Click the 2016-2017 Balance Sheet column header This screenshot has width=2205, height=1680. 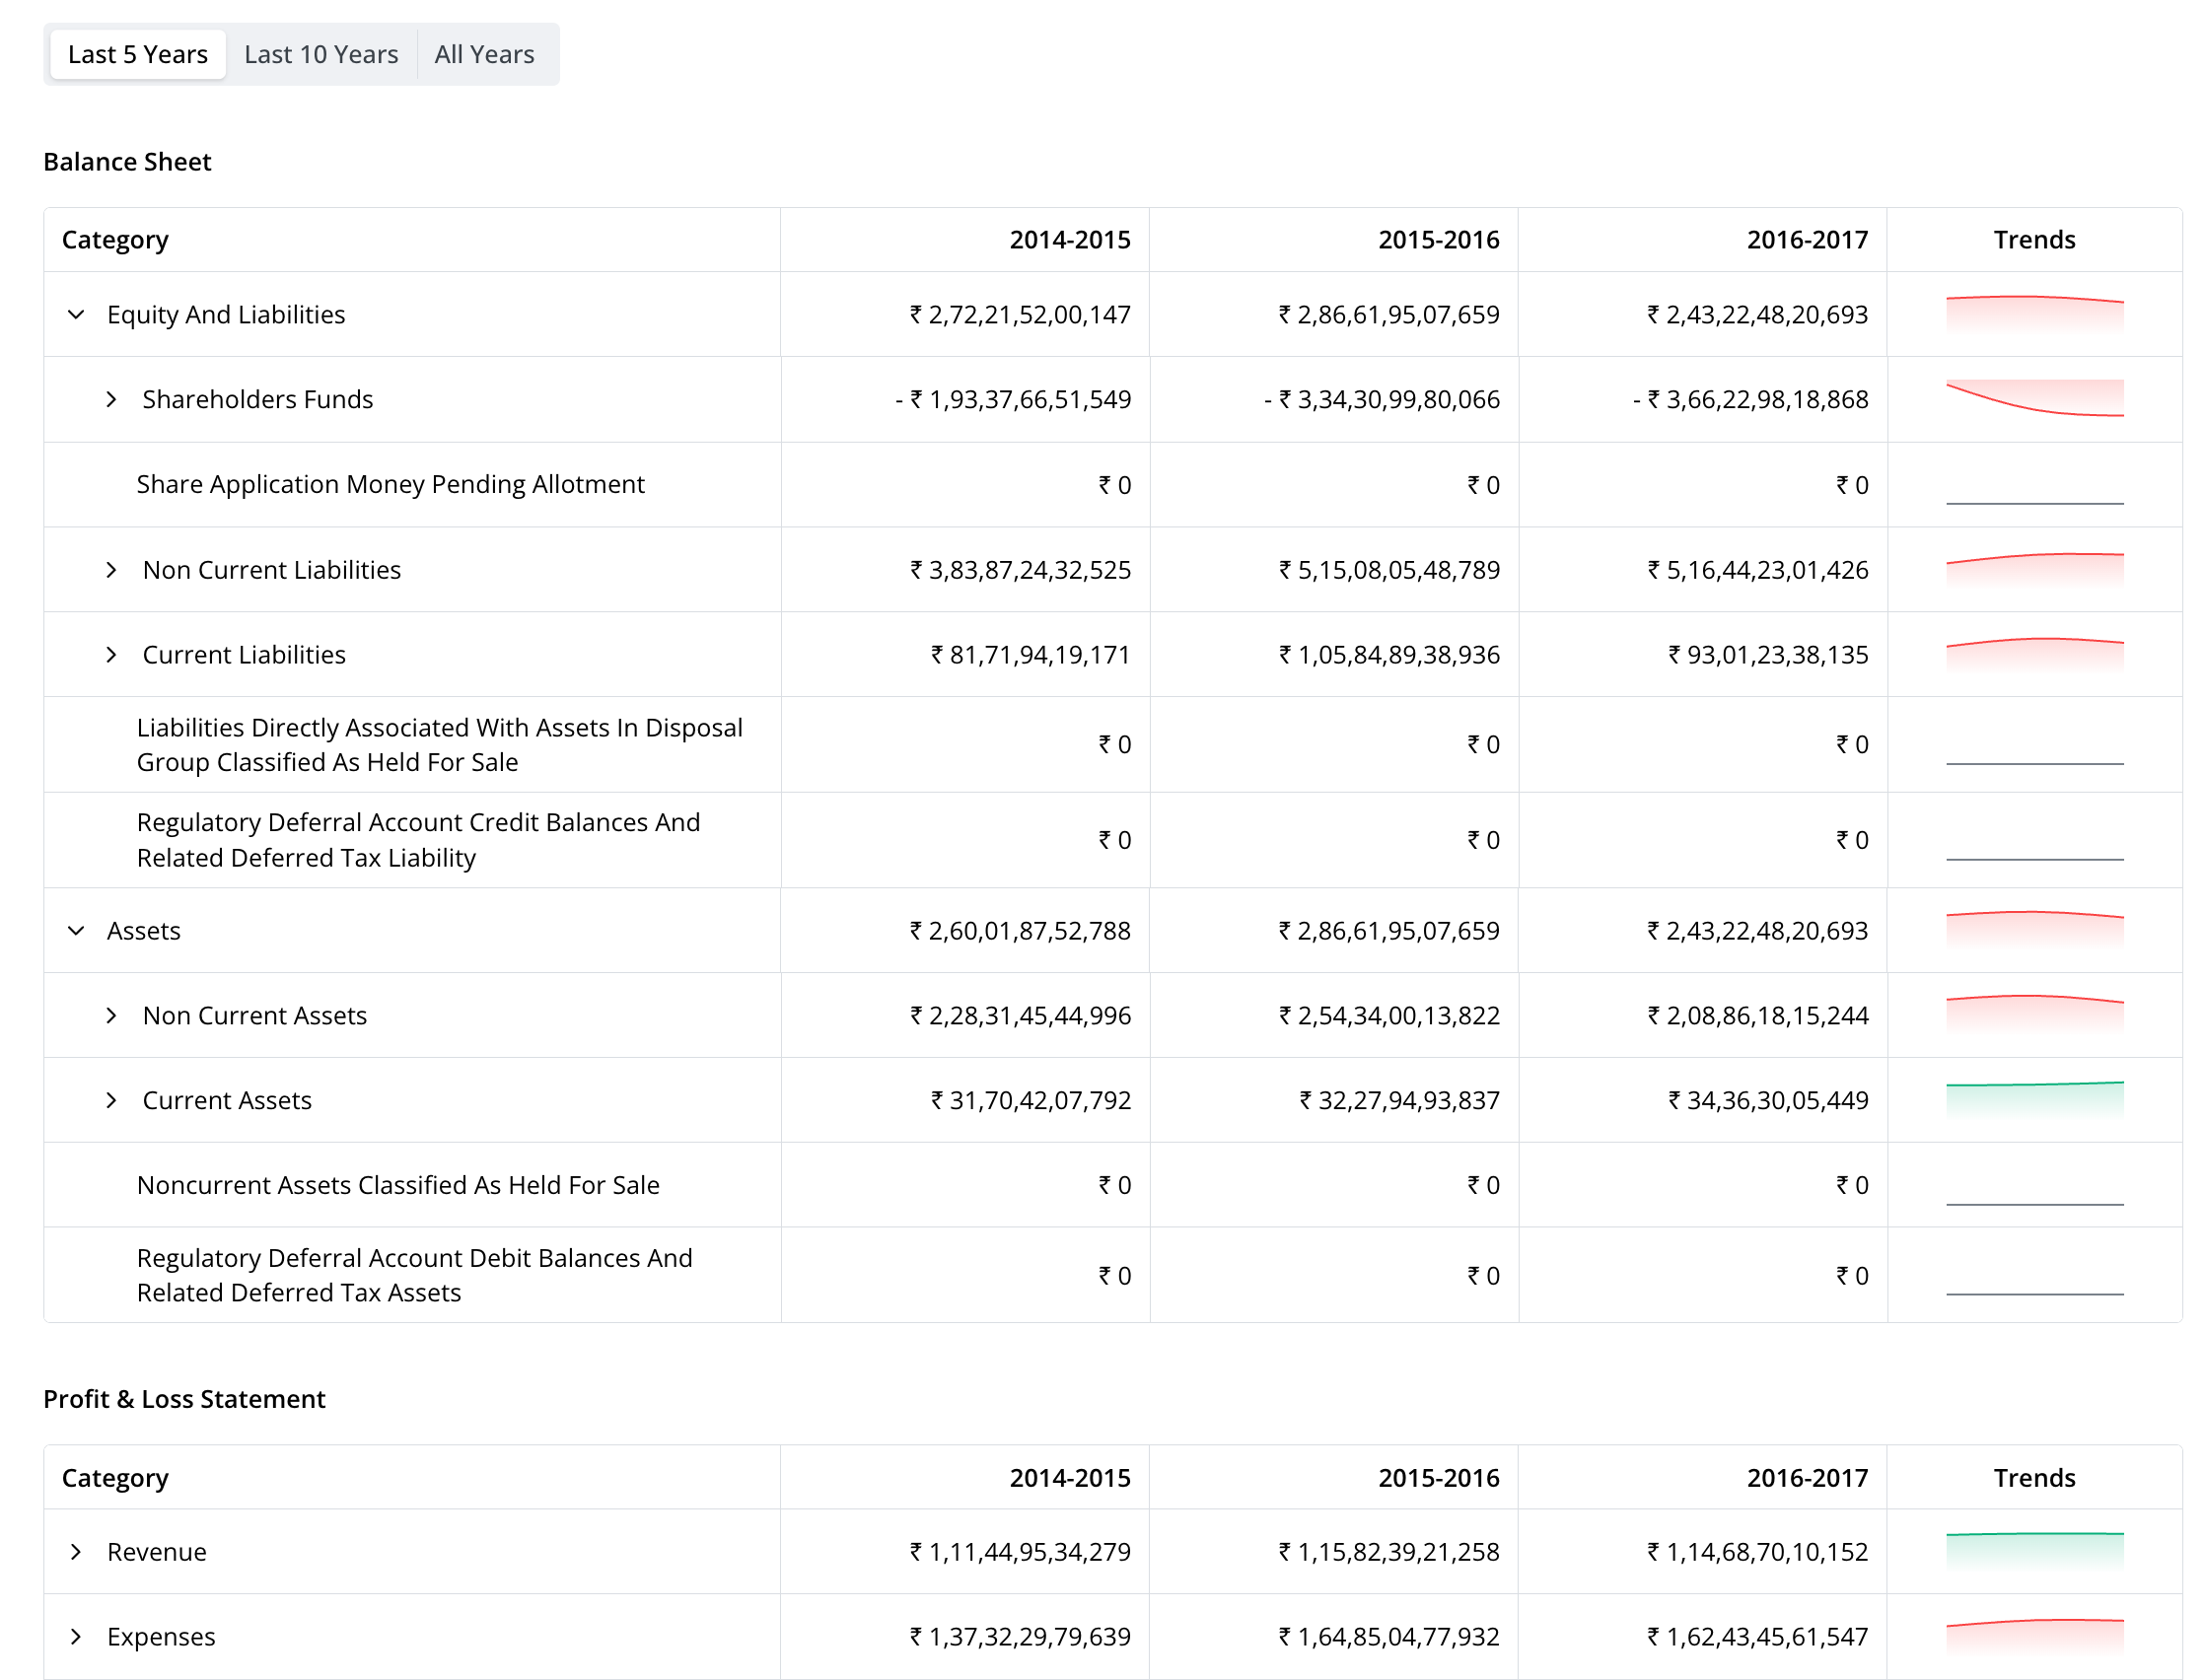tap(1807, 240)
